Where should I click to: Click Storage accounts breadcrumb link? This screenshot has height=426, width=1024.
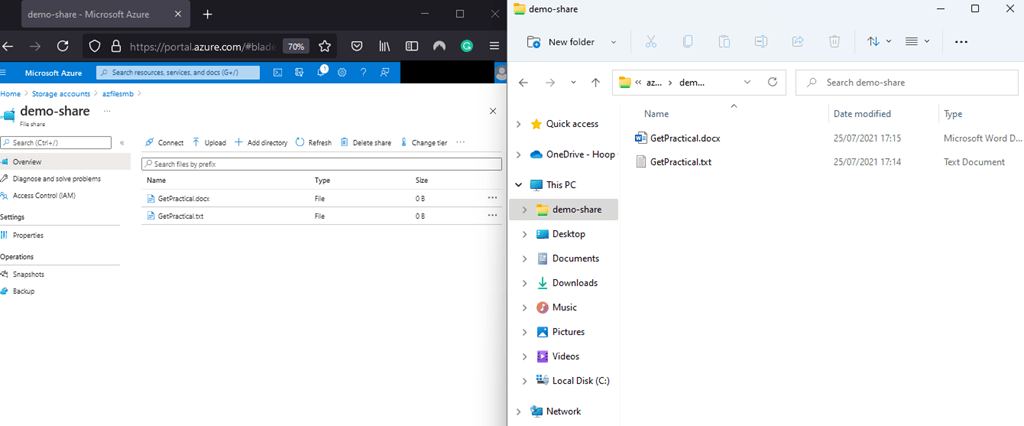click(x=61, y=94)
